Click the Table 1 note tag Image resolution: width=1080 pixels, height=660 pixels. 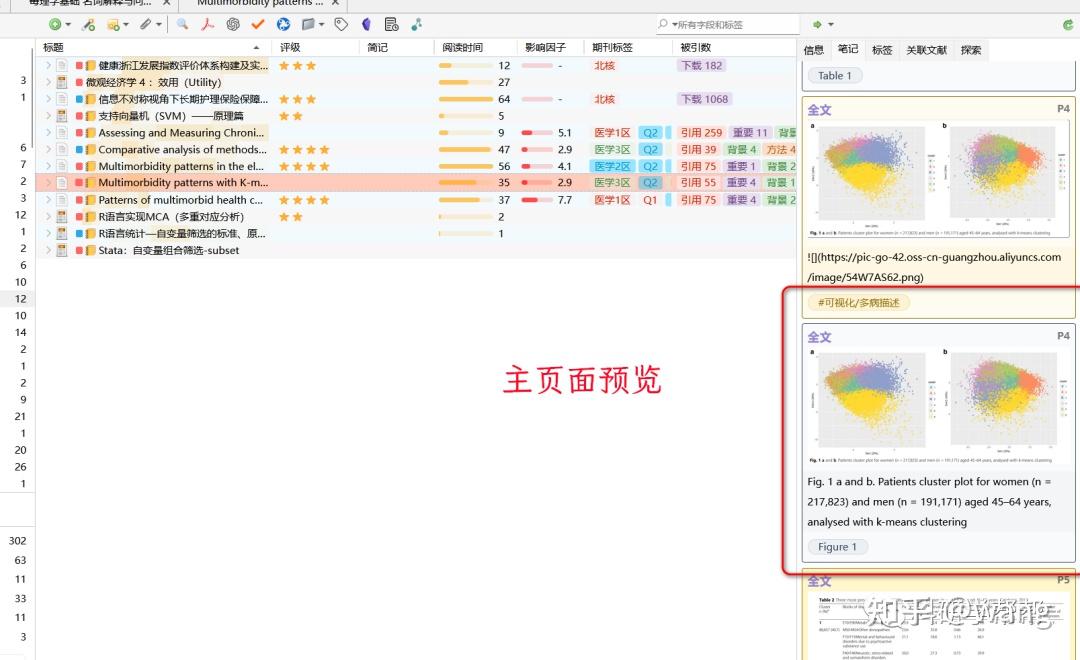(x=834, y=76)
